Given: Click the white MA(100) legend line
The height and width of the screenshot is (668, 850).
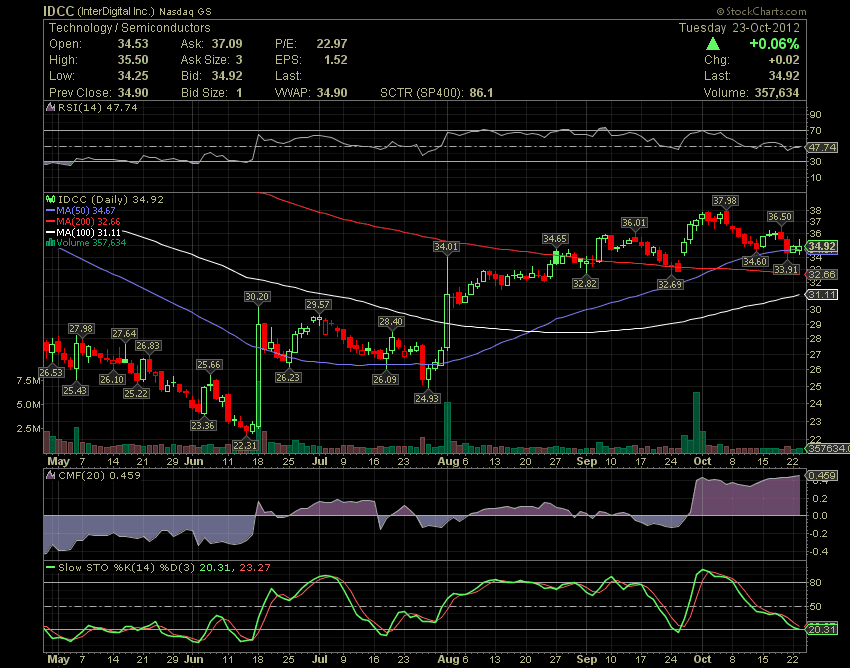Looking at the screenshot, I should (51, 232).
